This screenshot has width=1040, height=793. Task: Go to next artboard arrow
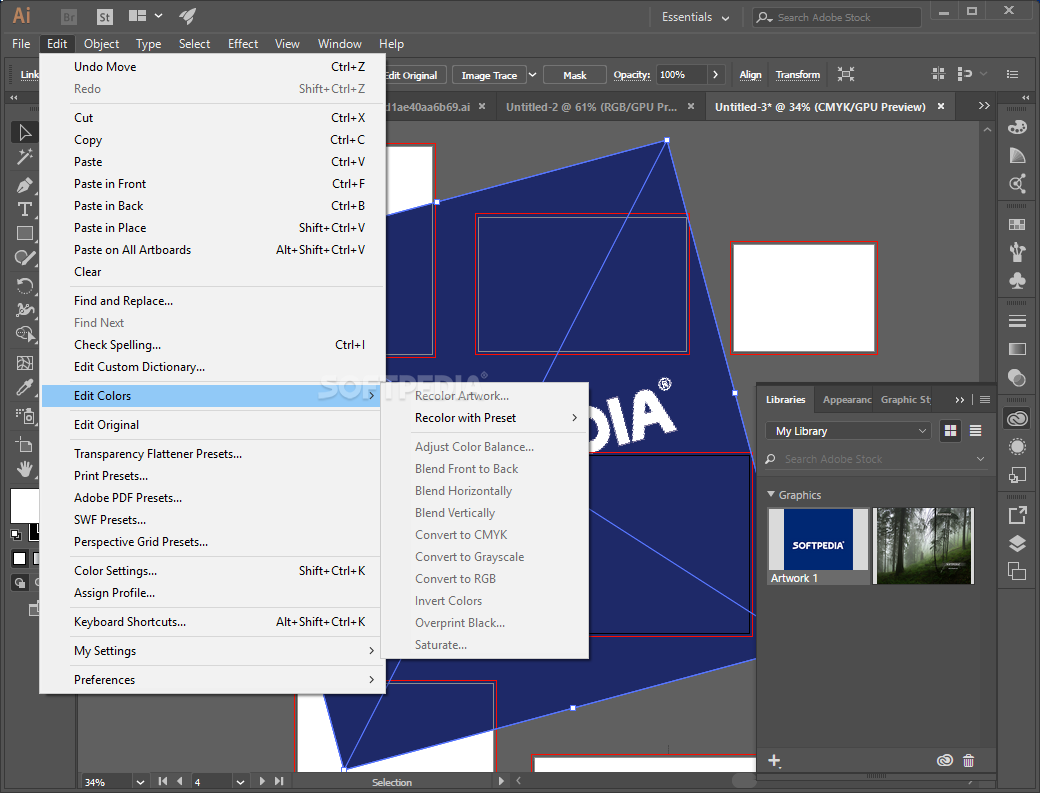[x=262, y=782]
